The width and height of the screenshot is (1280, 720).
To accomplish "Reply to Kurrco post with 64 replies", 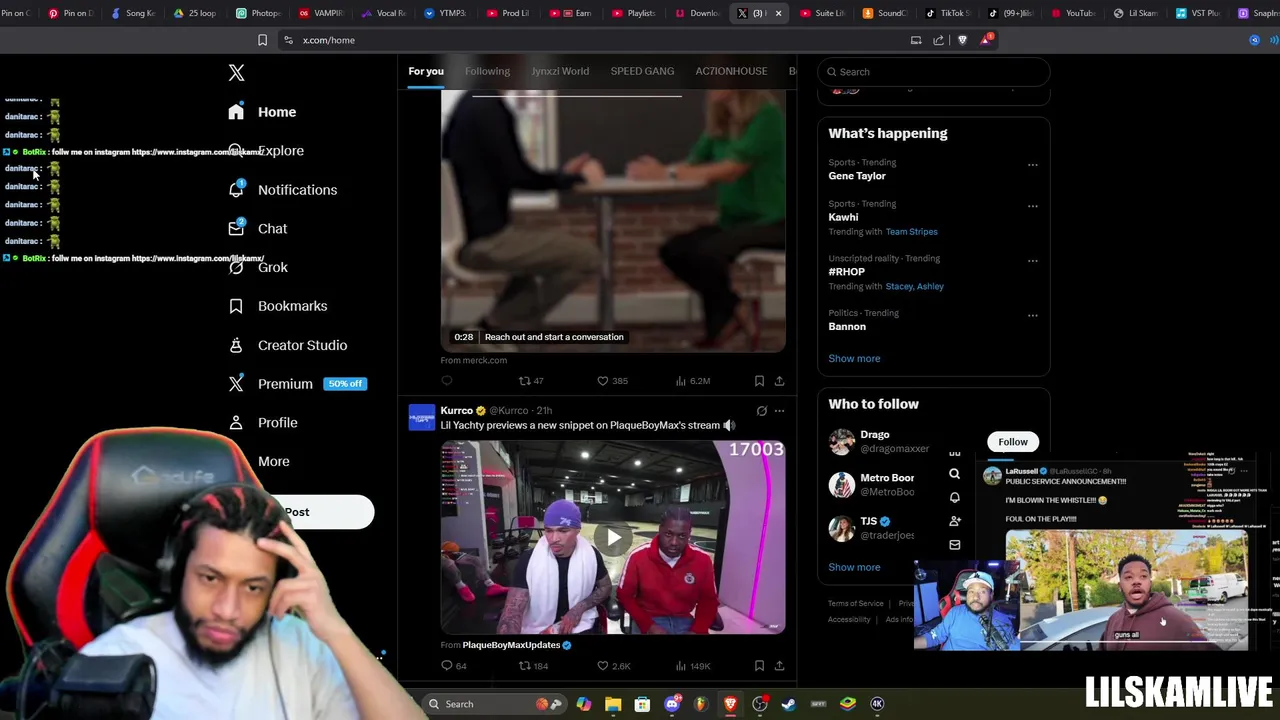I will click(x=453, y=666).
